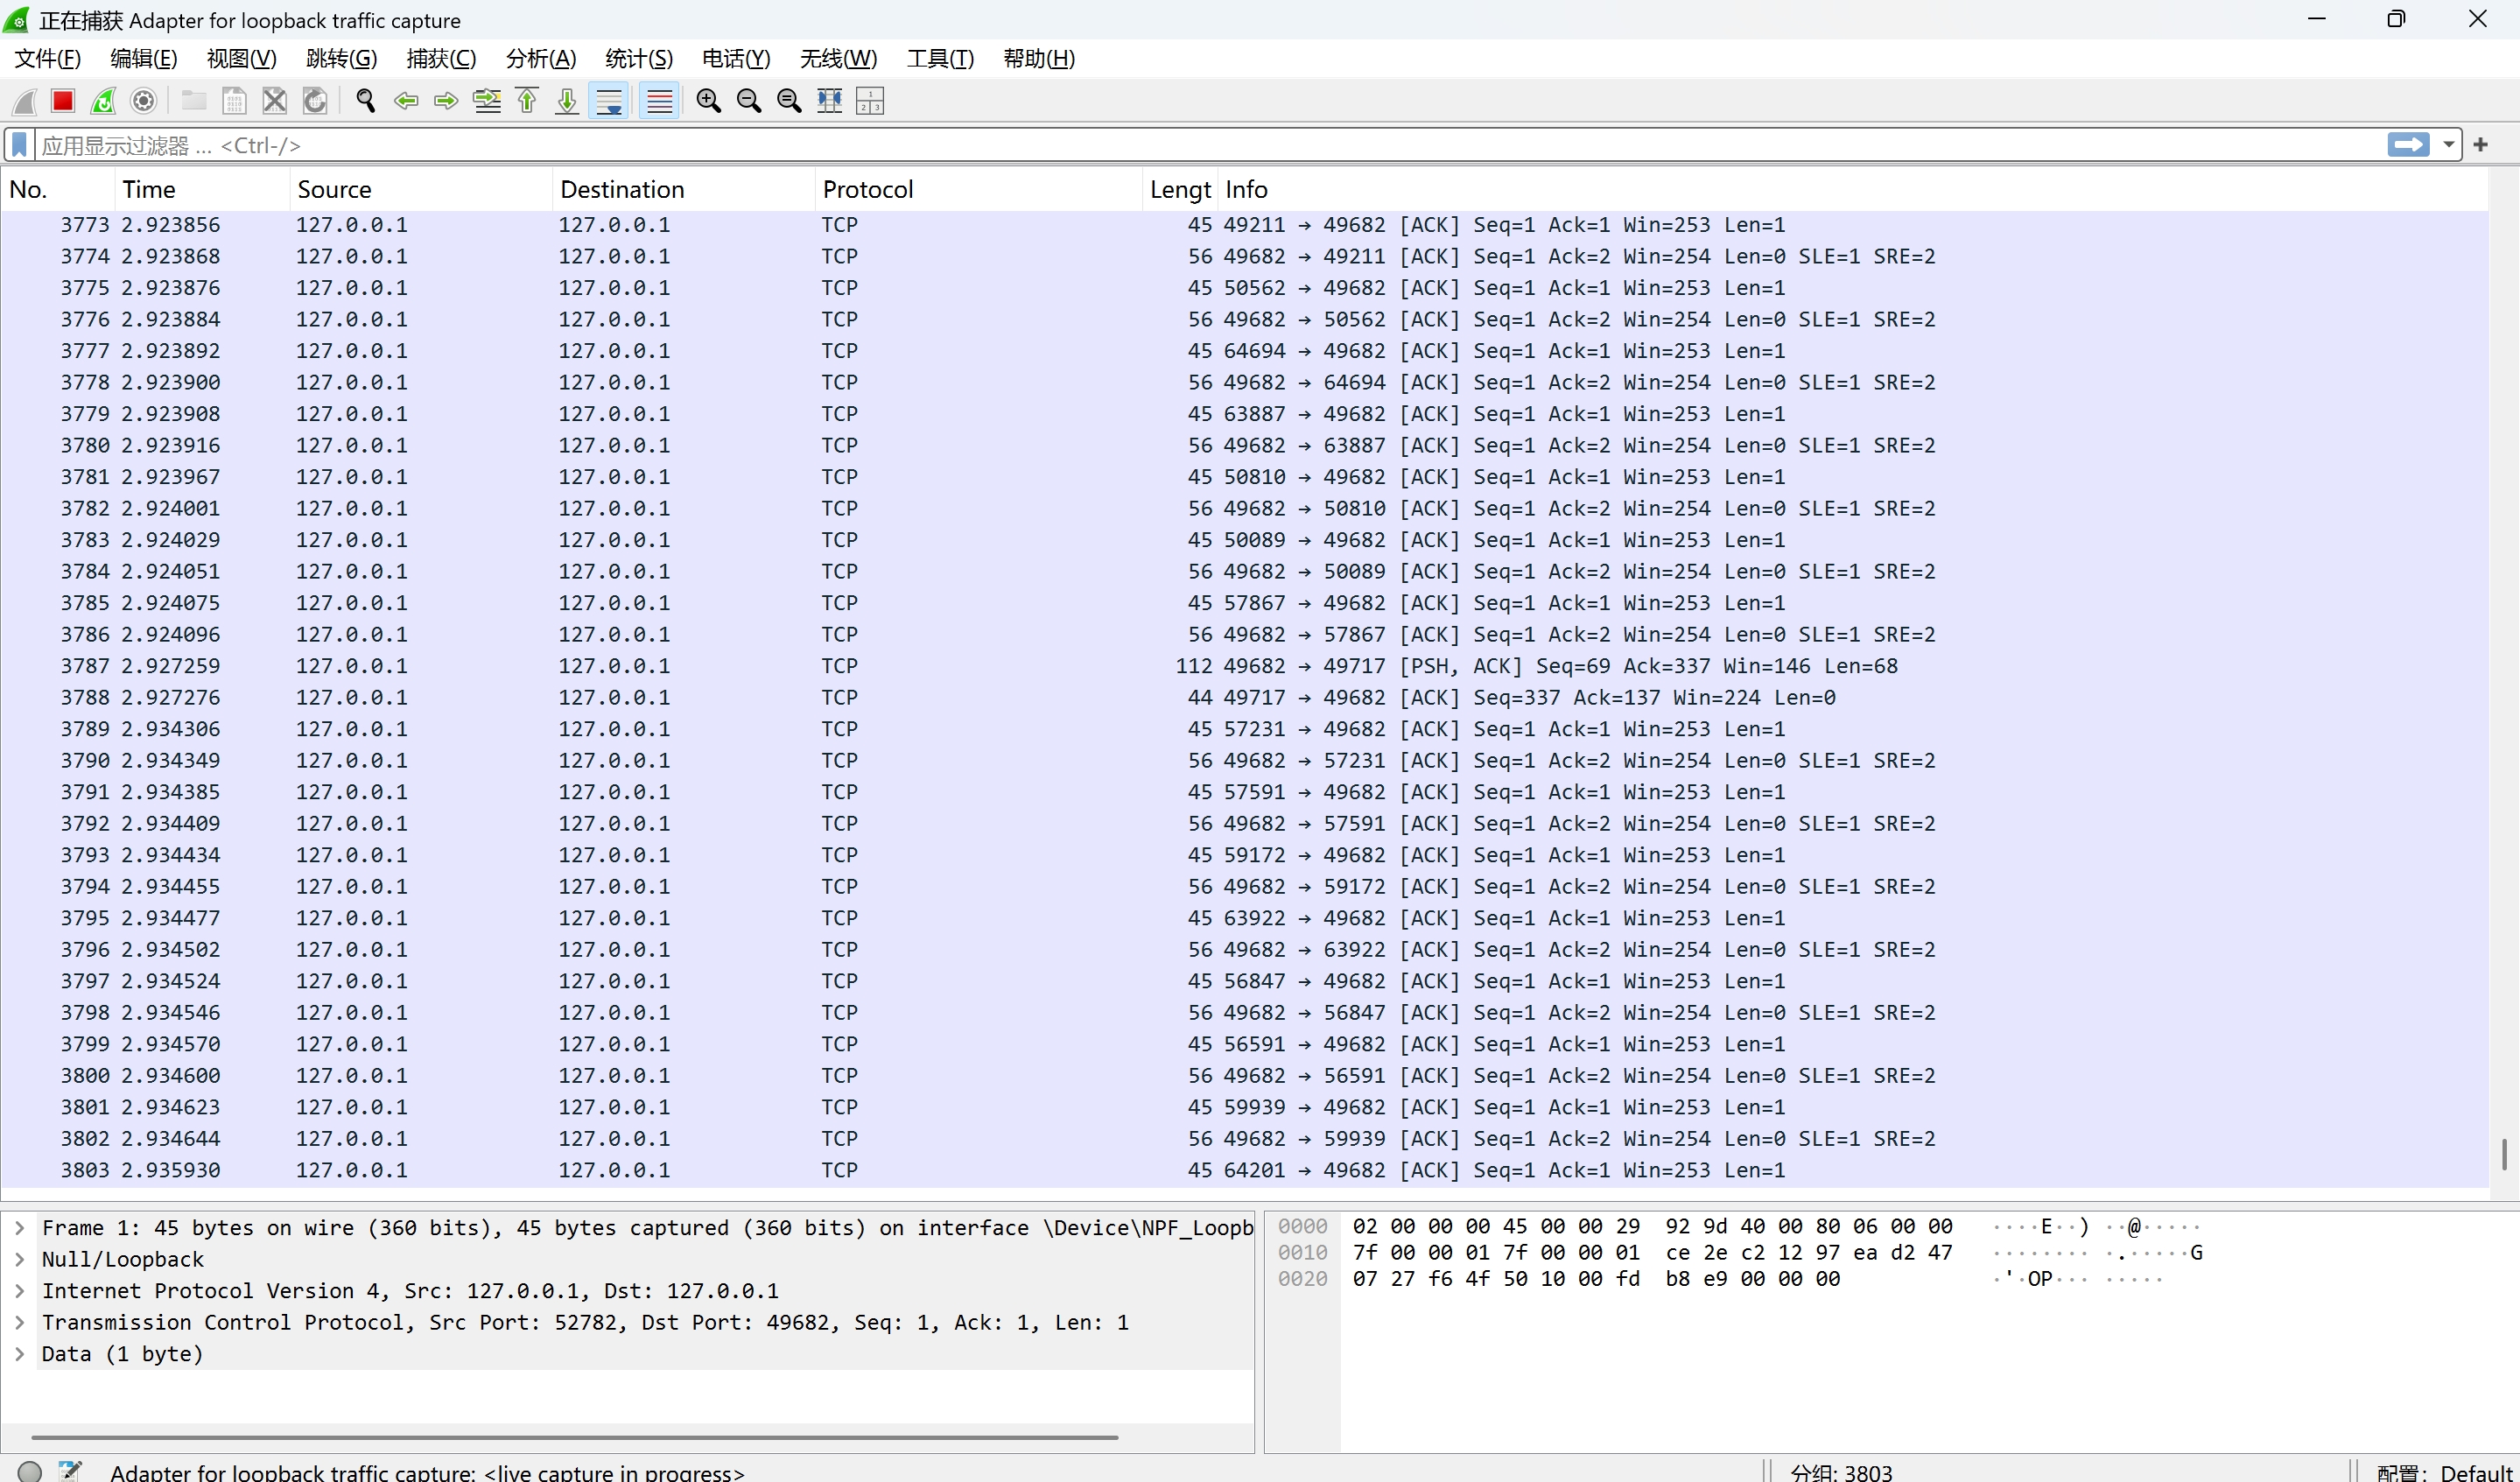Open the 统计(S) menu
The width and height of the screenshot is (2520, 1482).
[x=638, y=59]
